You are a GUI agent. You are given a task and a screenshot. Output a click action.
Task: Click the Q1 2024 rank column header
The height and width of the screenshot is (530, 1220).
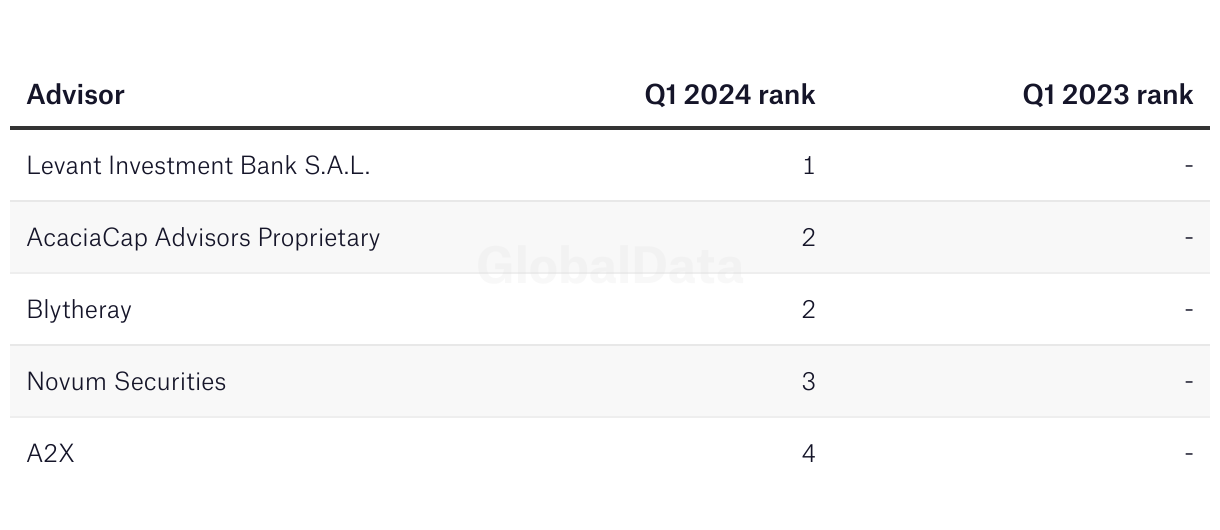(730, 95)
